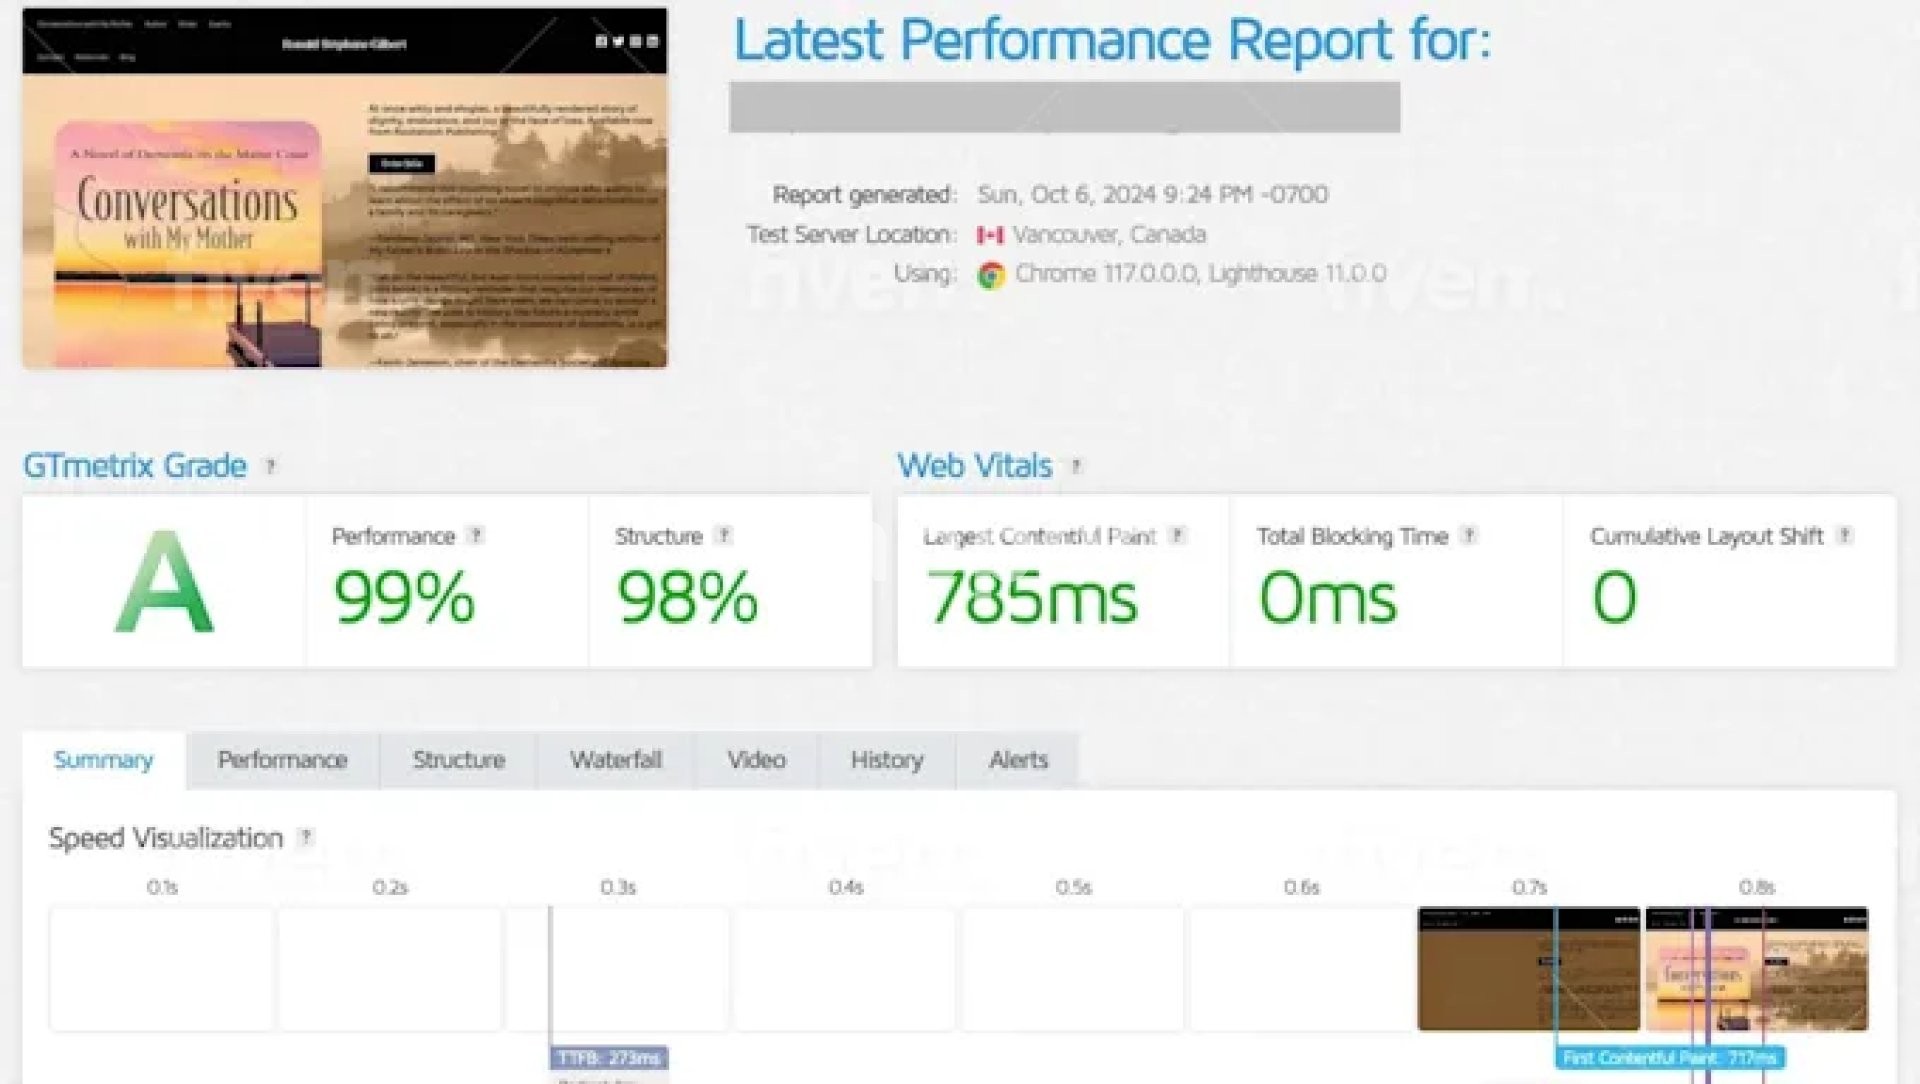Click the TTFB 273ms timeline marker
The height and width of the screenshot is (1084, 1920).
pos(609,1058)
